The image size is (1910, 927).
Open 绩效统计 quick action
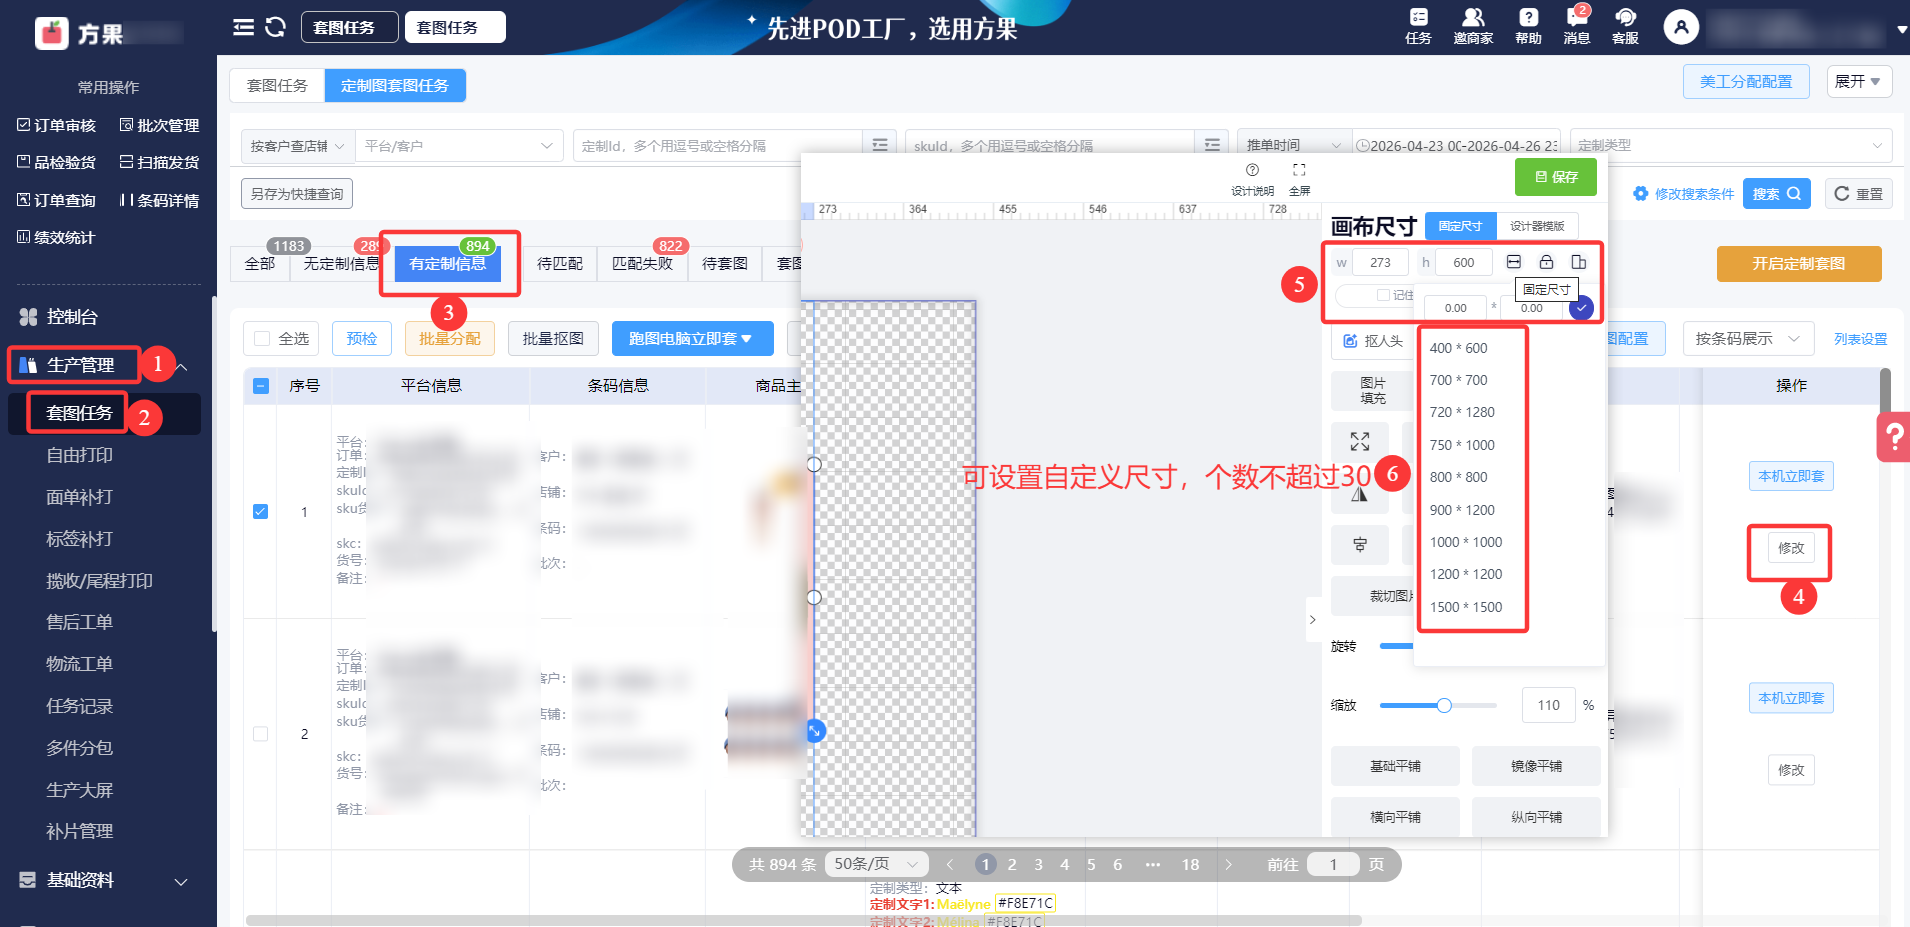point(57,237)
